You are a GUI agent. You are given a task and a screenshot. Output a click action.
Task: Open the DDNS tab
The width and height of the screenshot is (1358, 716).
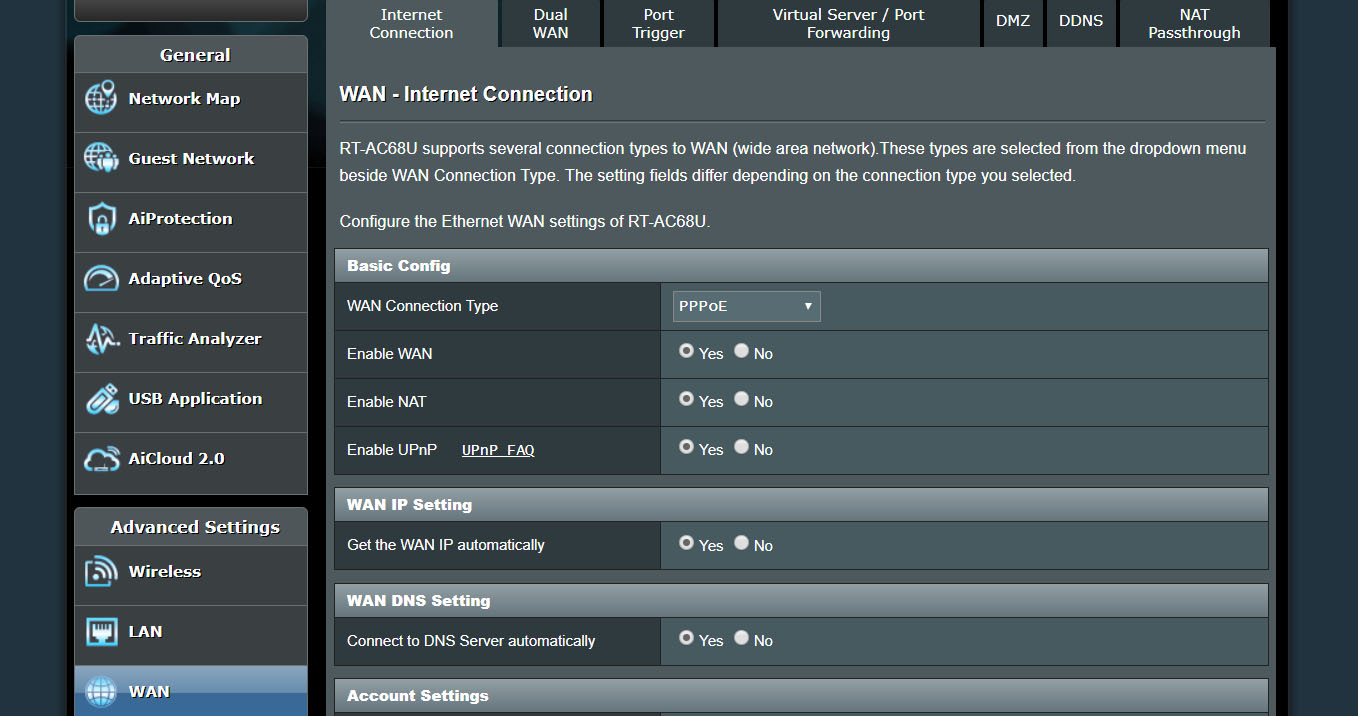[1080, 23]
